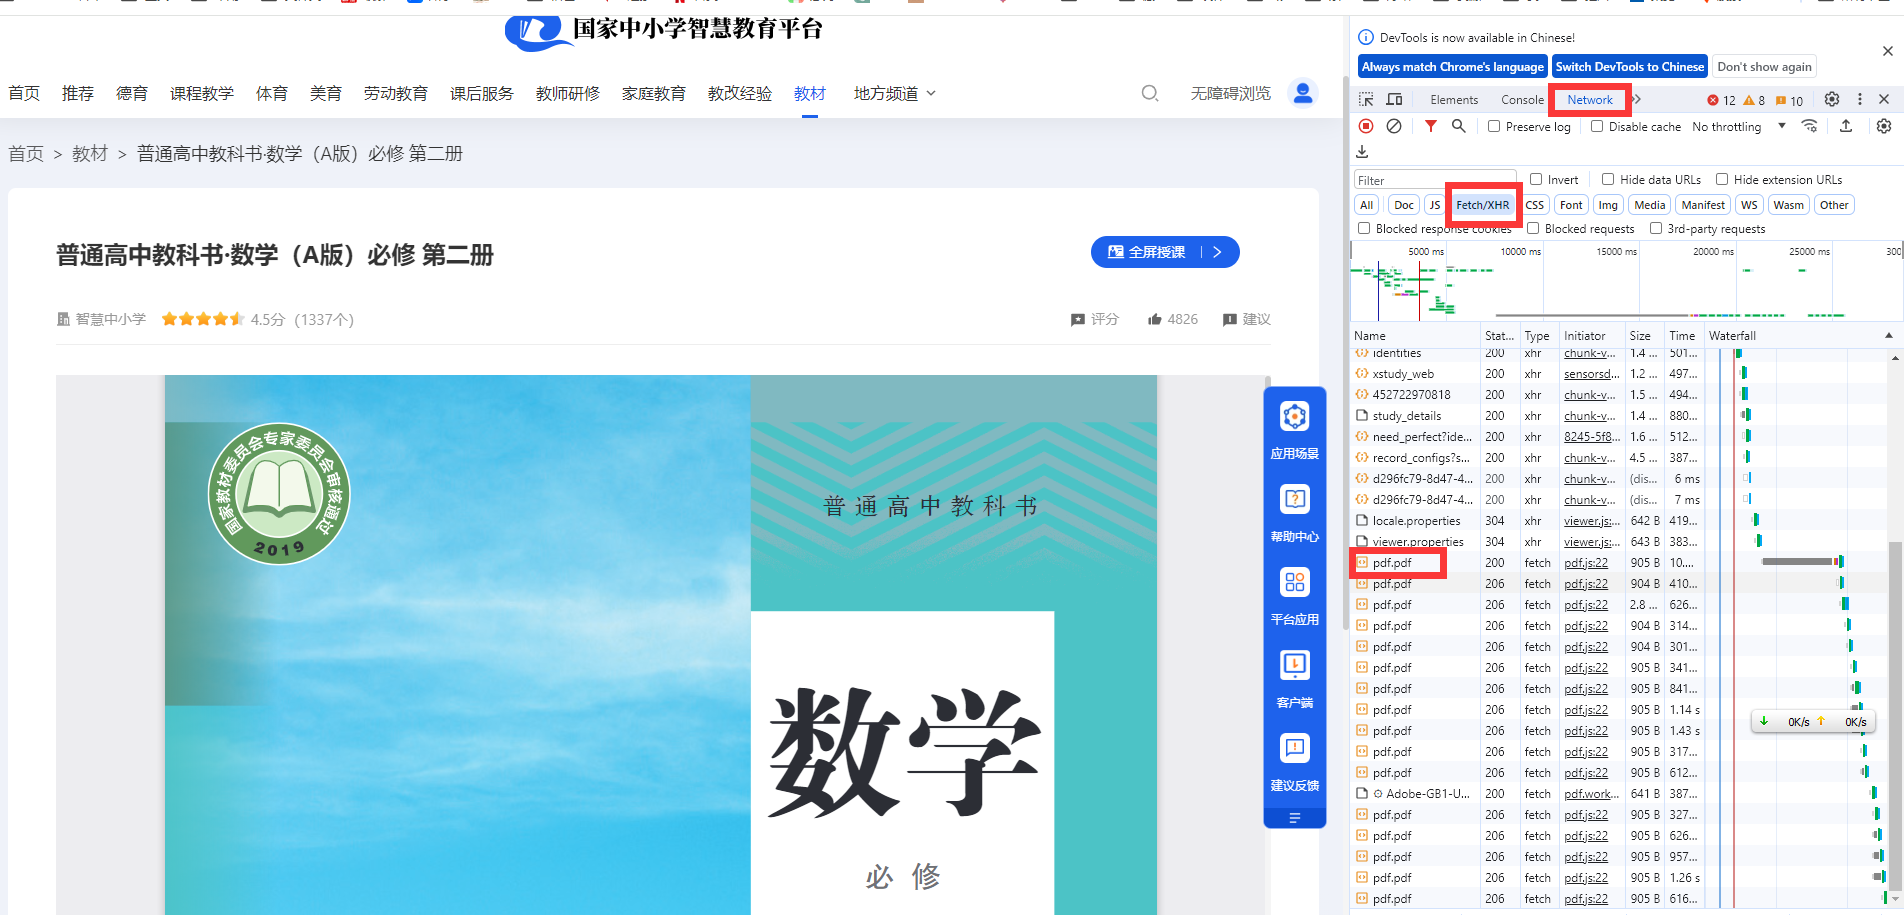Image resolution: width=1904 pixels, height=915 pixels.
Task: Open the No throttling dropdown
Action: point(1738,127)
